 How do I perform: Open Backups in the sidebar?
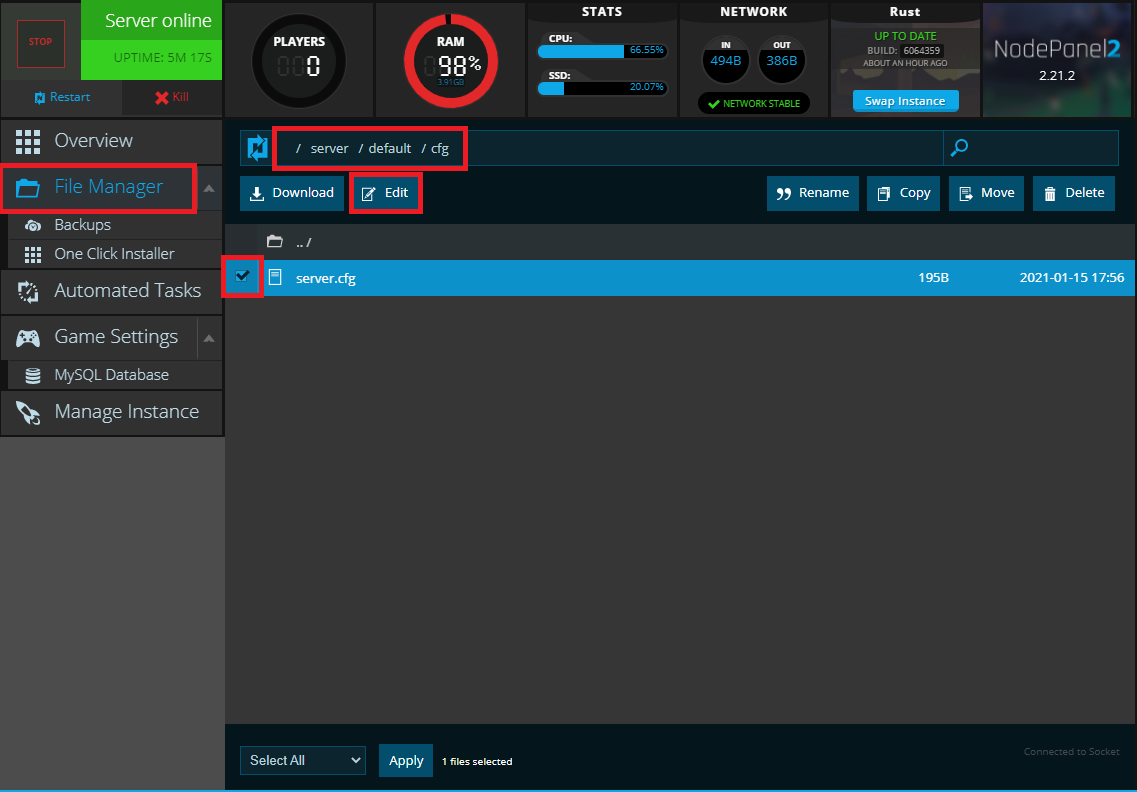pos(82,225)
